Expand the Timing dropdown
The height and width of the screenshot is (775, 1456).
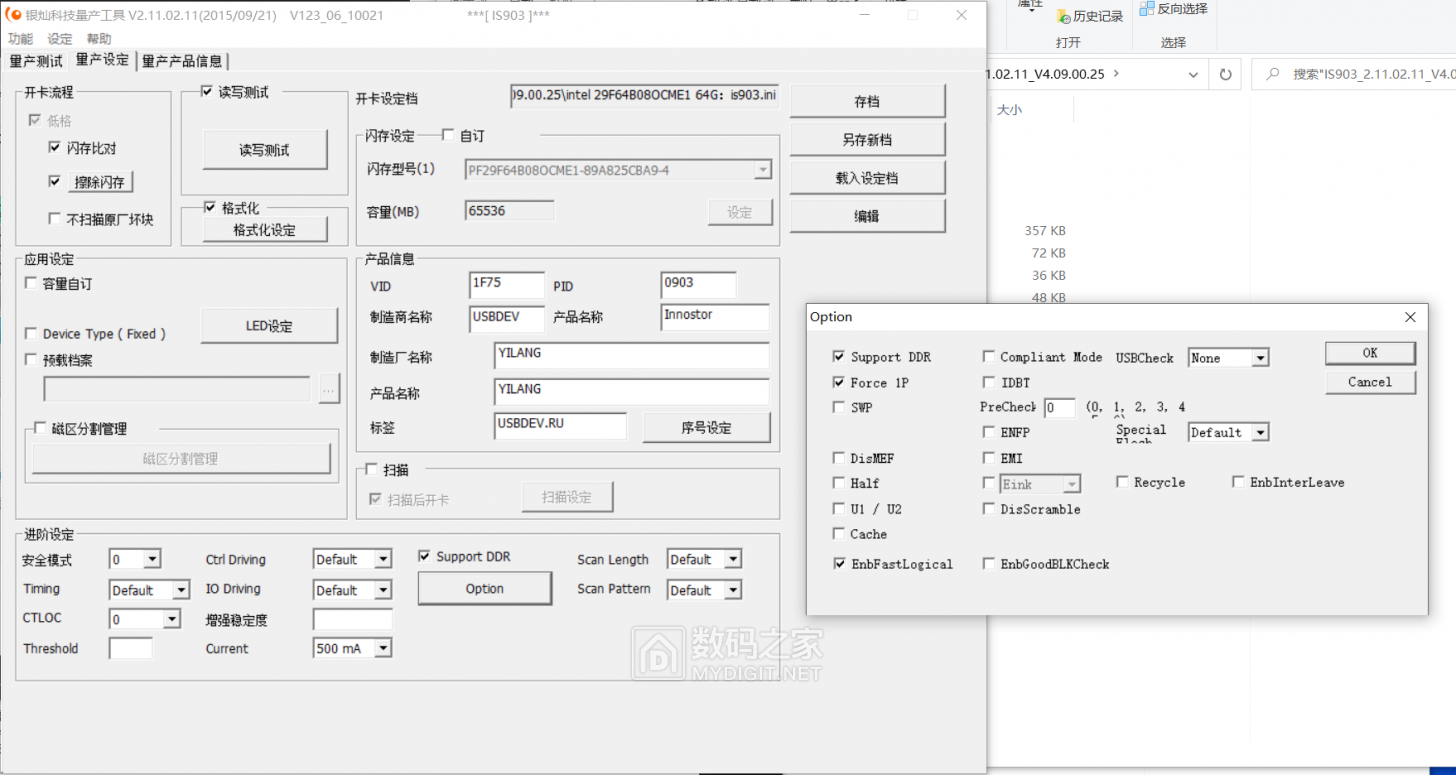(180, 590)
